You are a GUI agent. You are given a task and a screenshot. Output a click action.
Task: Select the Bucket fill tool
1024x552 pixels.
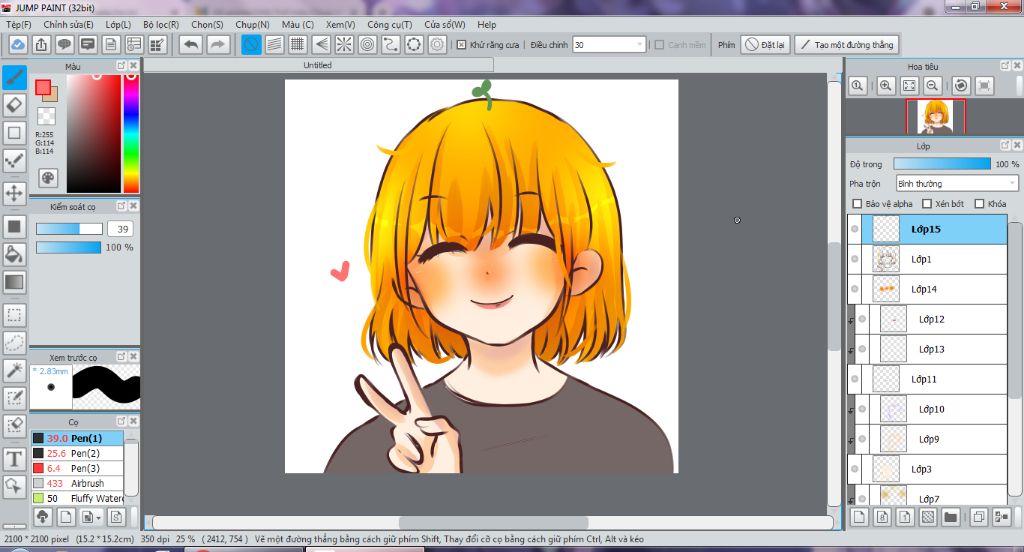pos(14,254)
